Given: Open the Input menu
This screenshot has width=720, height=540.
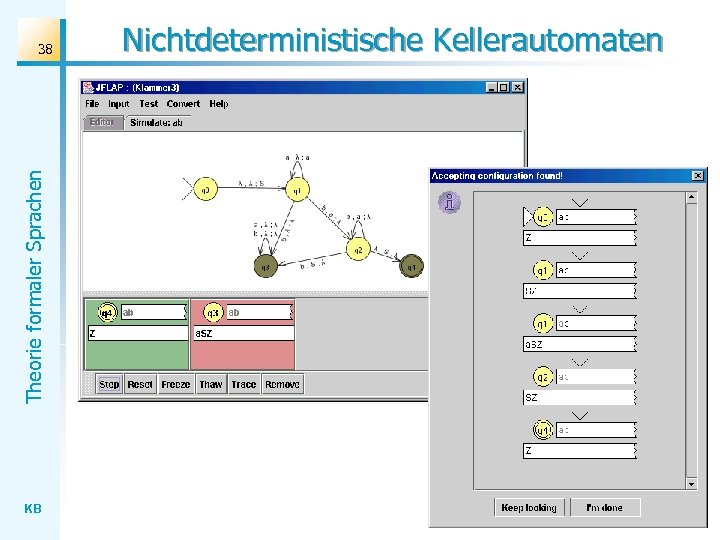Looking at the screenshot, I should 118,104.
